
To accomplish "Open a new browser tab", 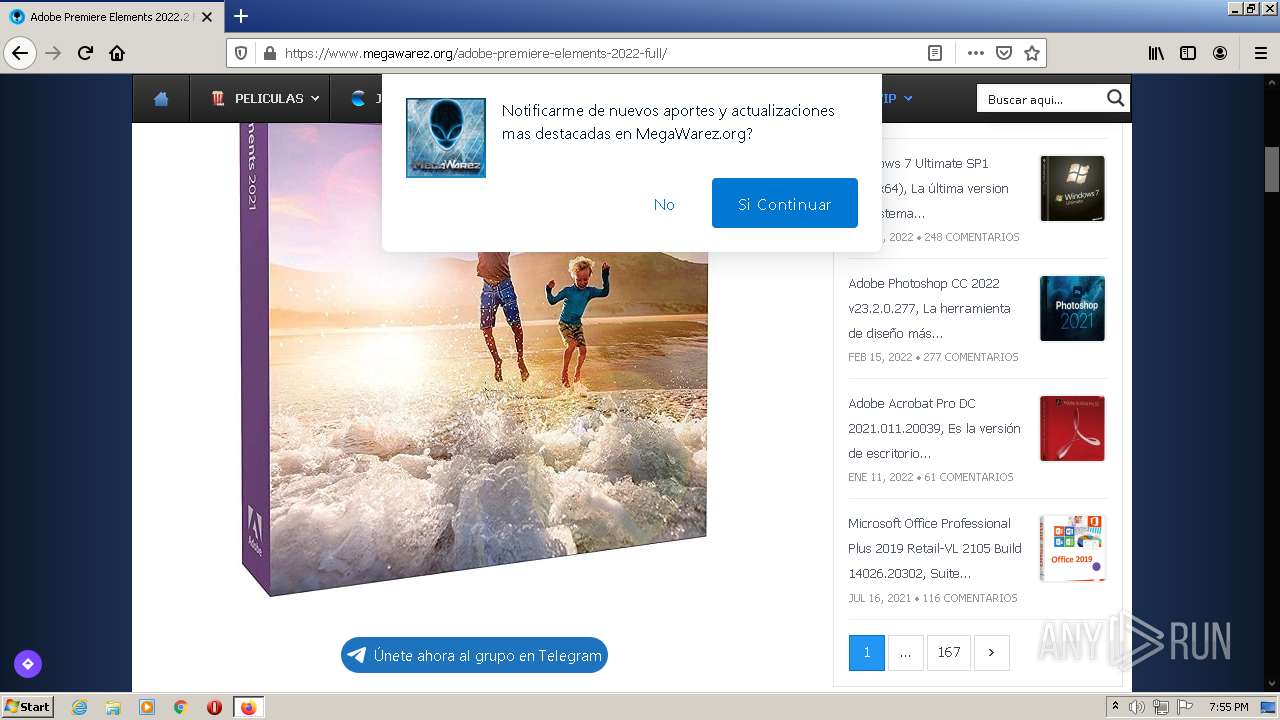I will pos(240,16).
